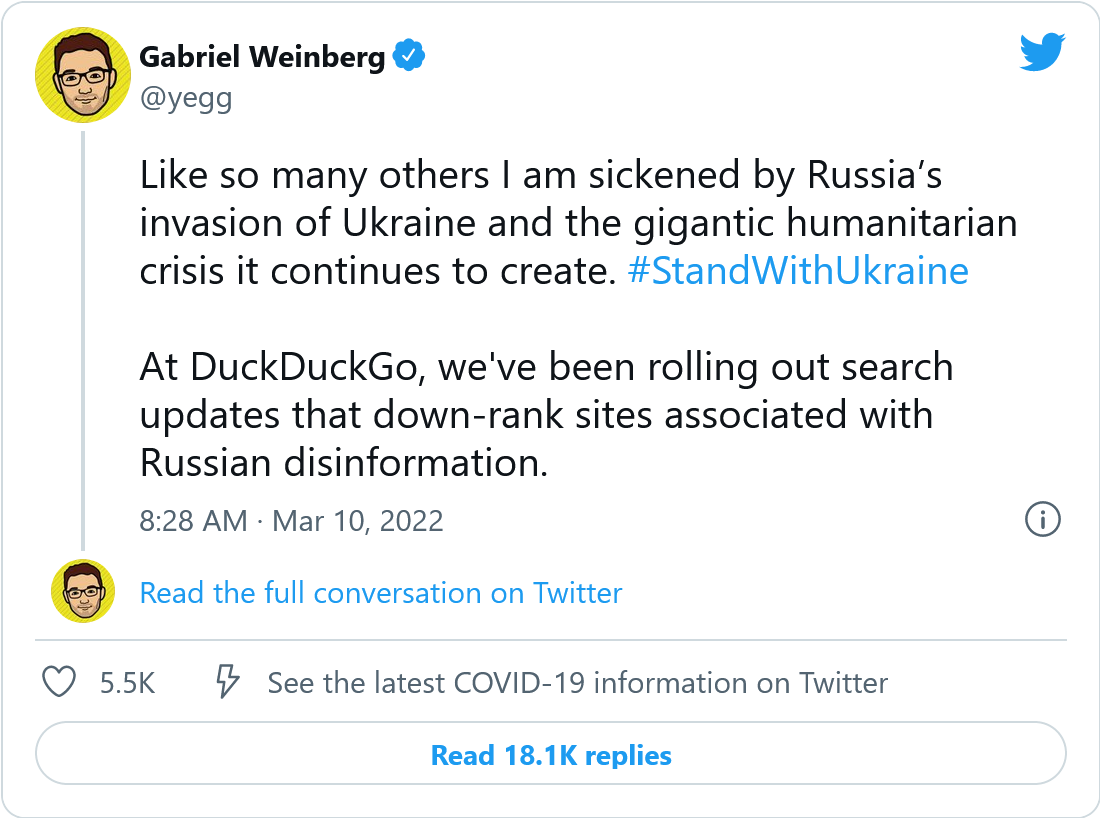
Task: See the latest COVID-19 information link
Action: (577, 683)
